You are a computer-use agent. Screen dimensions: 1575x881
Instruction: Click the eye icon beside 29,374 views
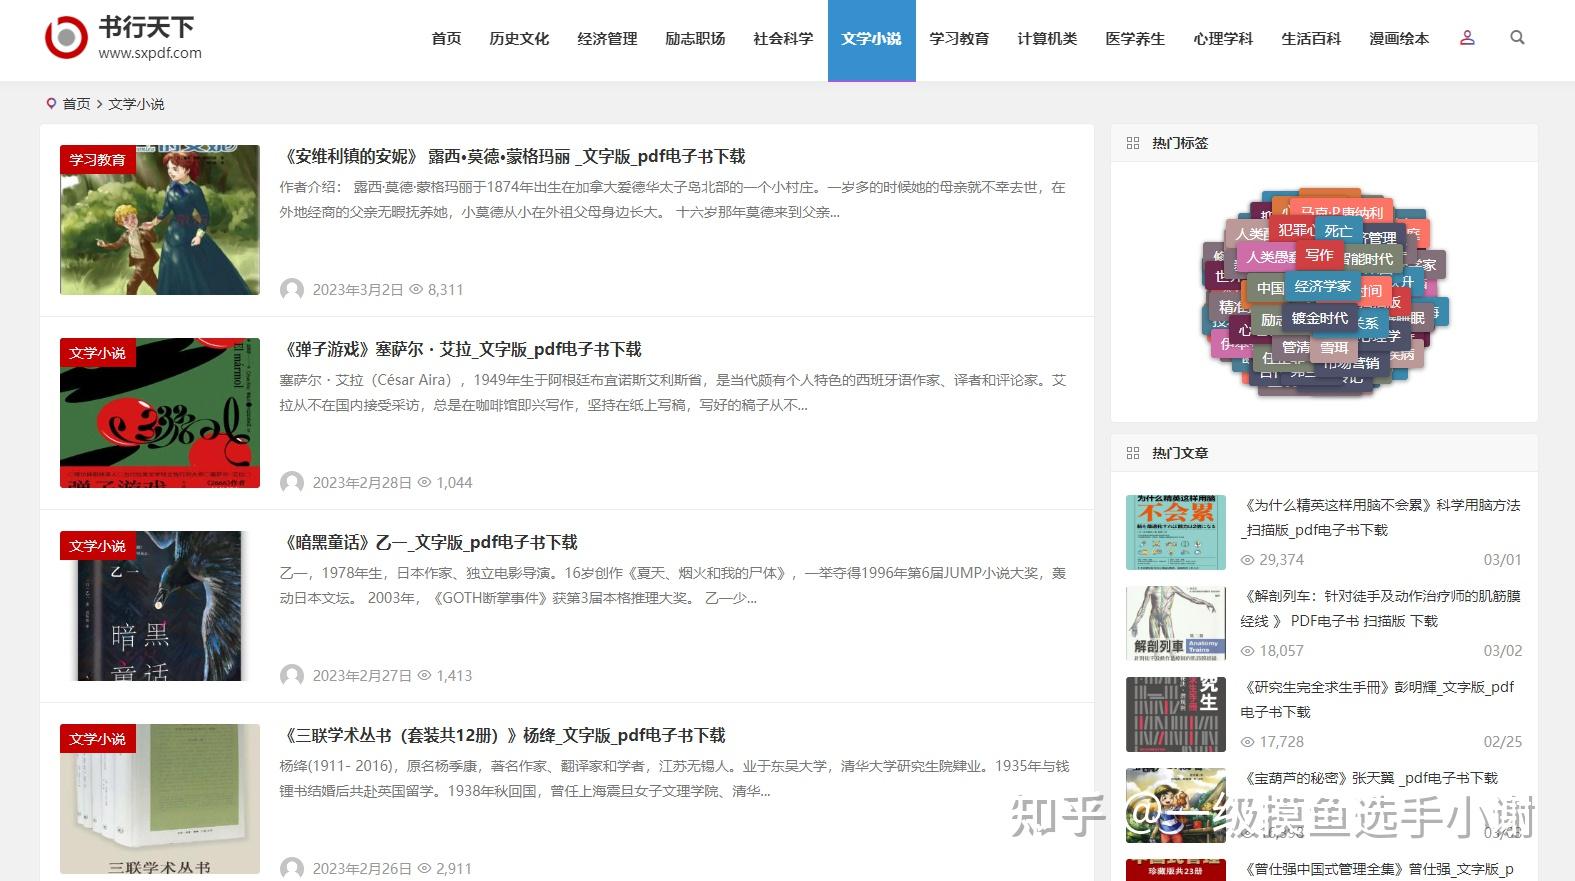click(x=1247, y=560)
